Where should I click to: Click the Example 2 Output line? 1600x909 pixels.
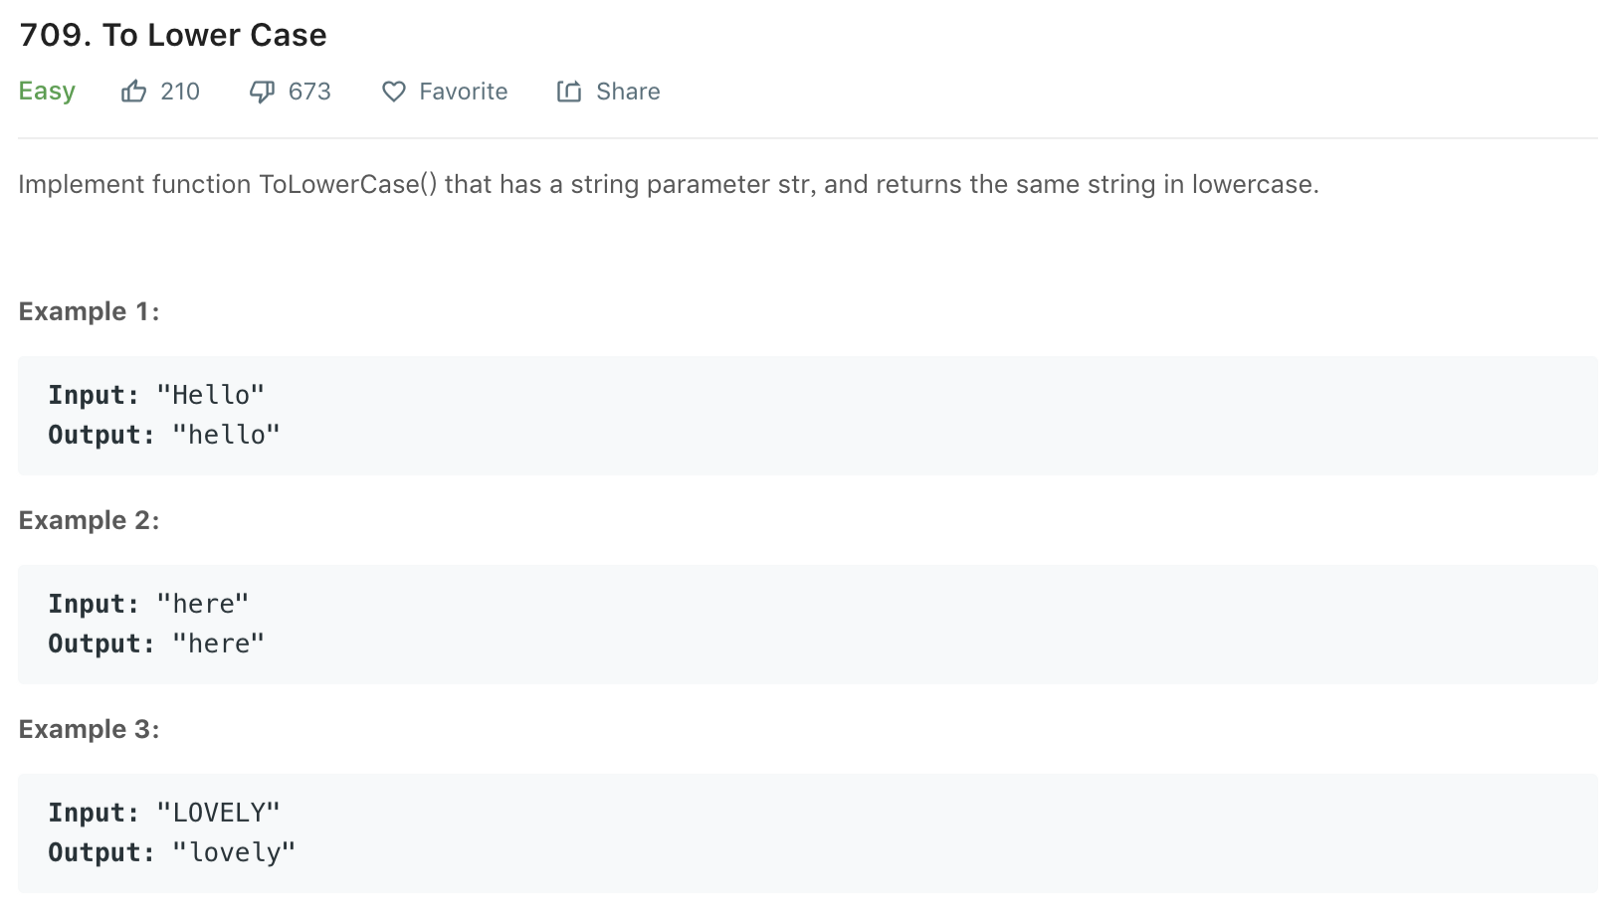coord(156,644)
